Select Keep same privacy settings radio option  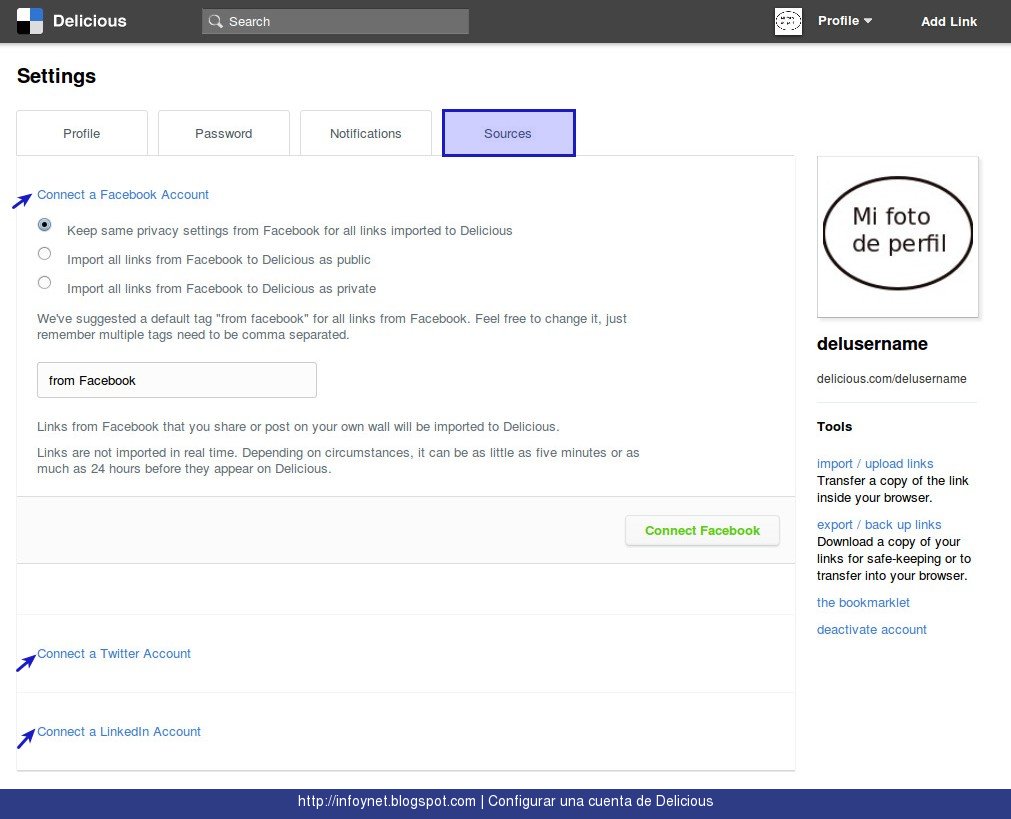click(x=44, y=224)
